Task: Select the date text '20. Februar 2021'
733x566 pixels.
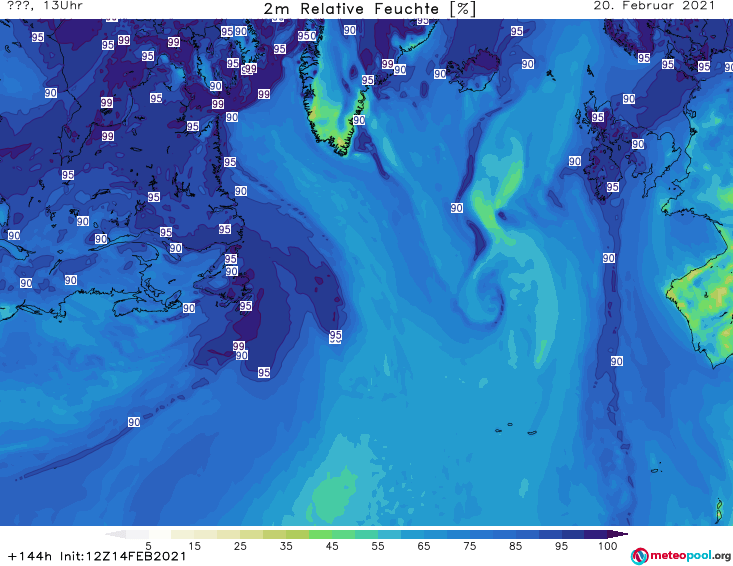Action: (x=654, y=6)
